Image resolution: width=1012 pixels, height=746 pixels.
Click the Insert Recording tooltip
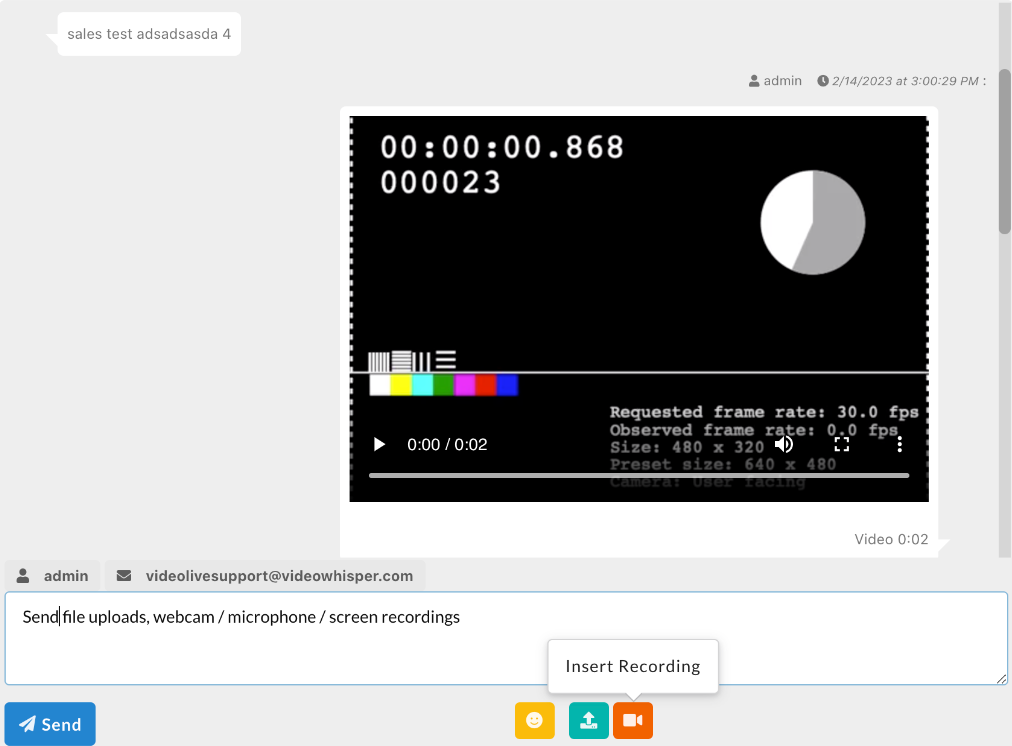(632, 666)
